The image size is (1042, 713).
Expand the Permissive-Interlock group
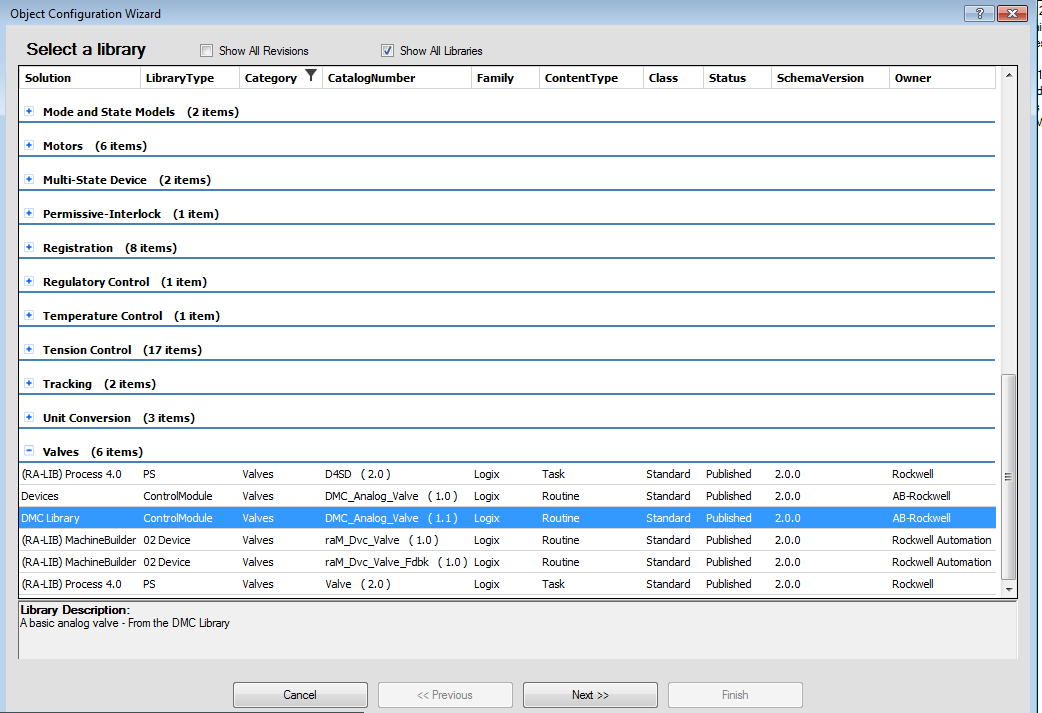pos(29,213)
